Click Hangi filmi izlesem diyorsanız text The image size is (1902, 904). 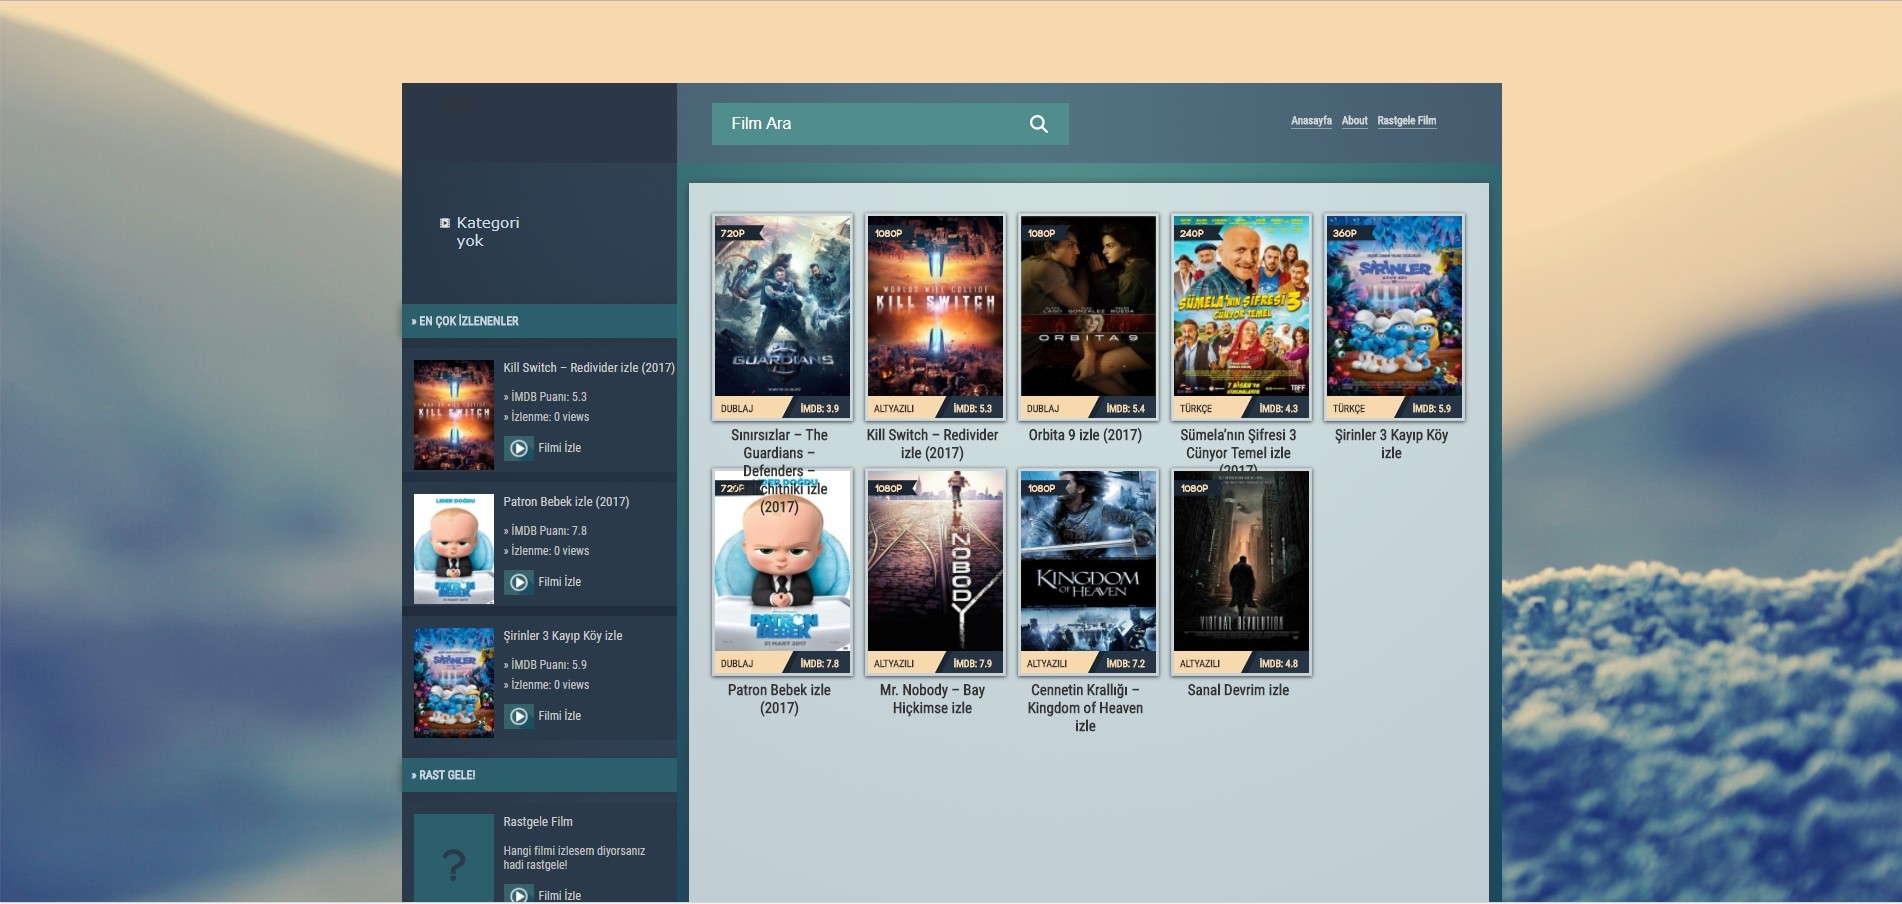click(x=574, y=858)
